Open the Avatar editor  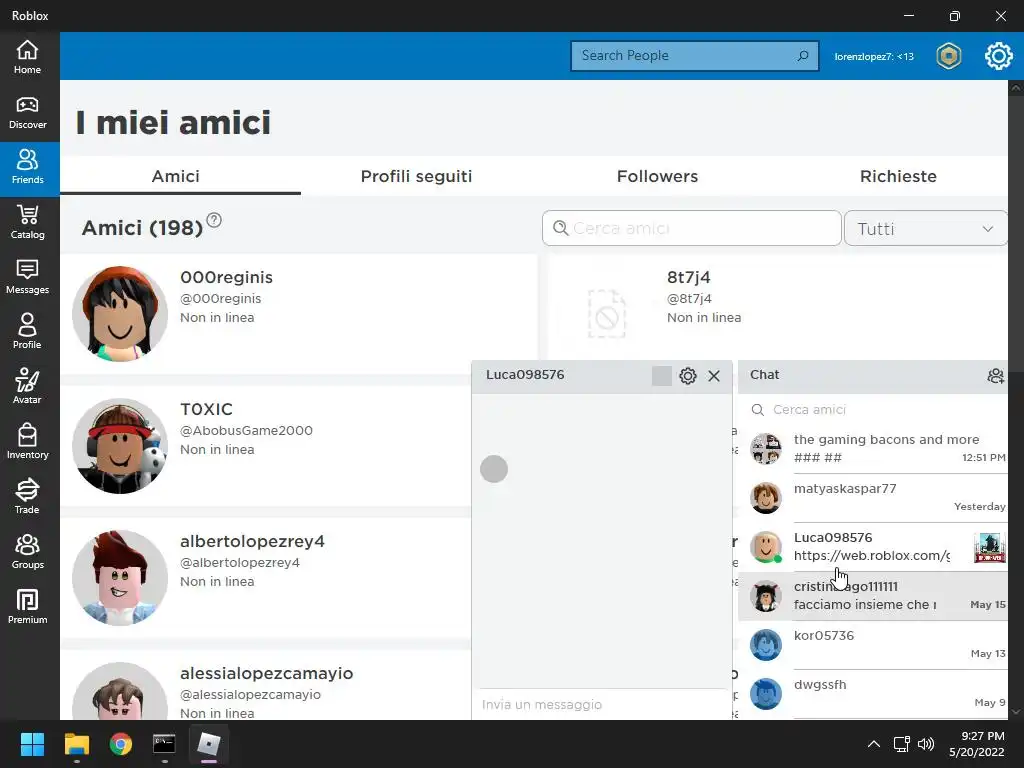click(x=27, y=387)
